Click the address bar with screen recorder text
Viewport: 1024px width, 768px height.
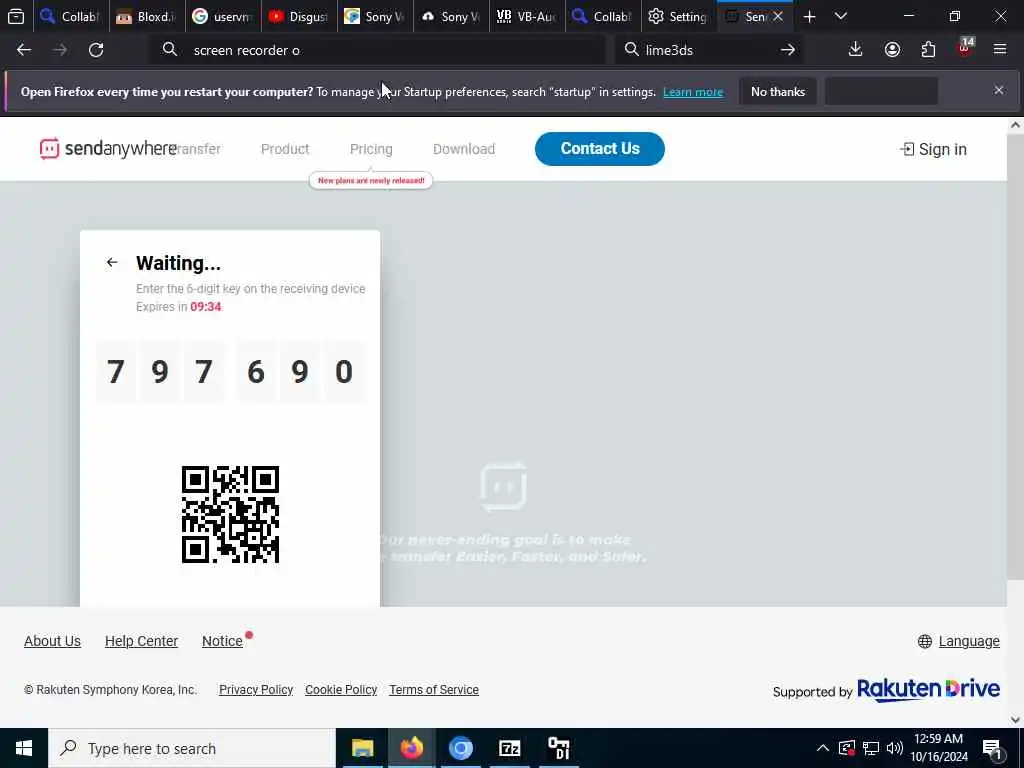click(x=379, y=50)
